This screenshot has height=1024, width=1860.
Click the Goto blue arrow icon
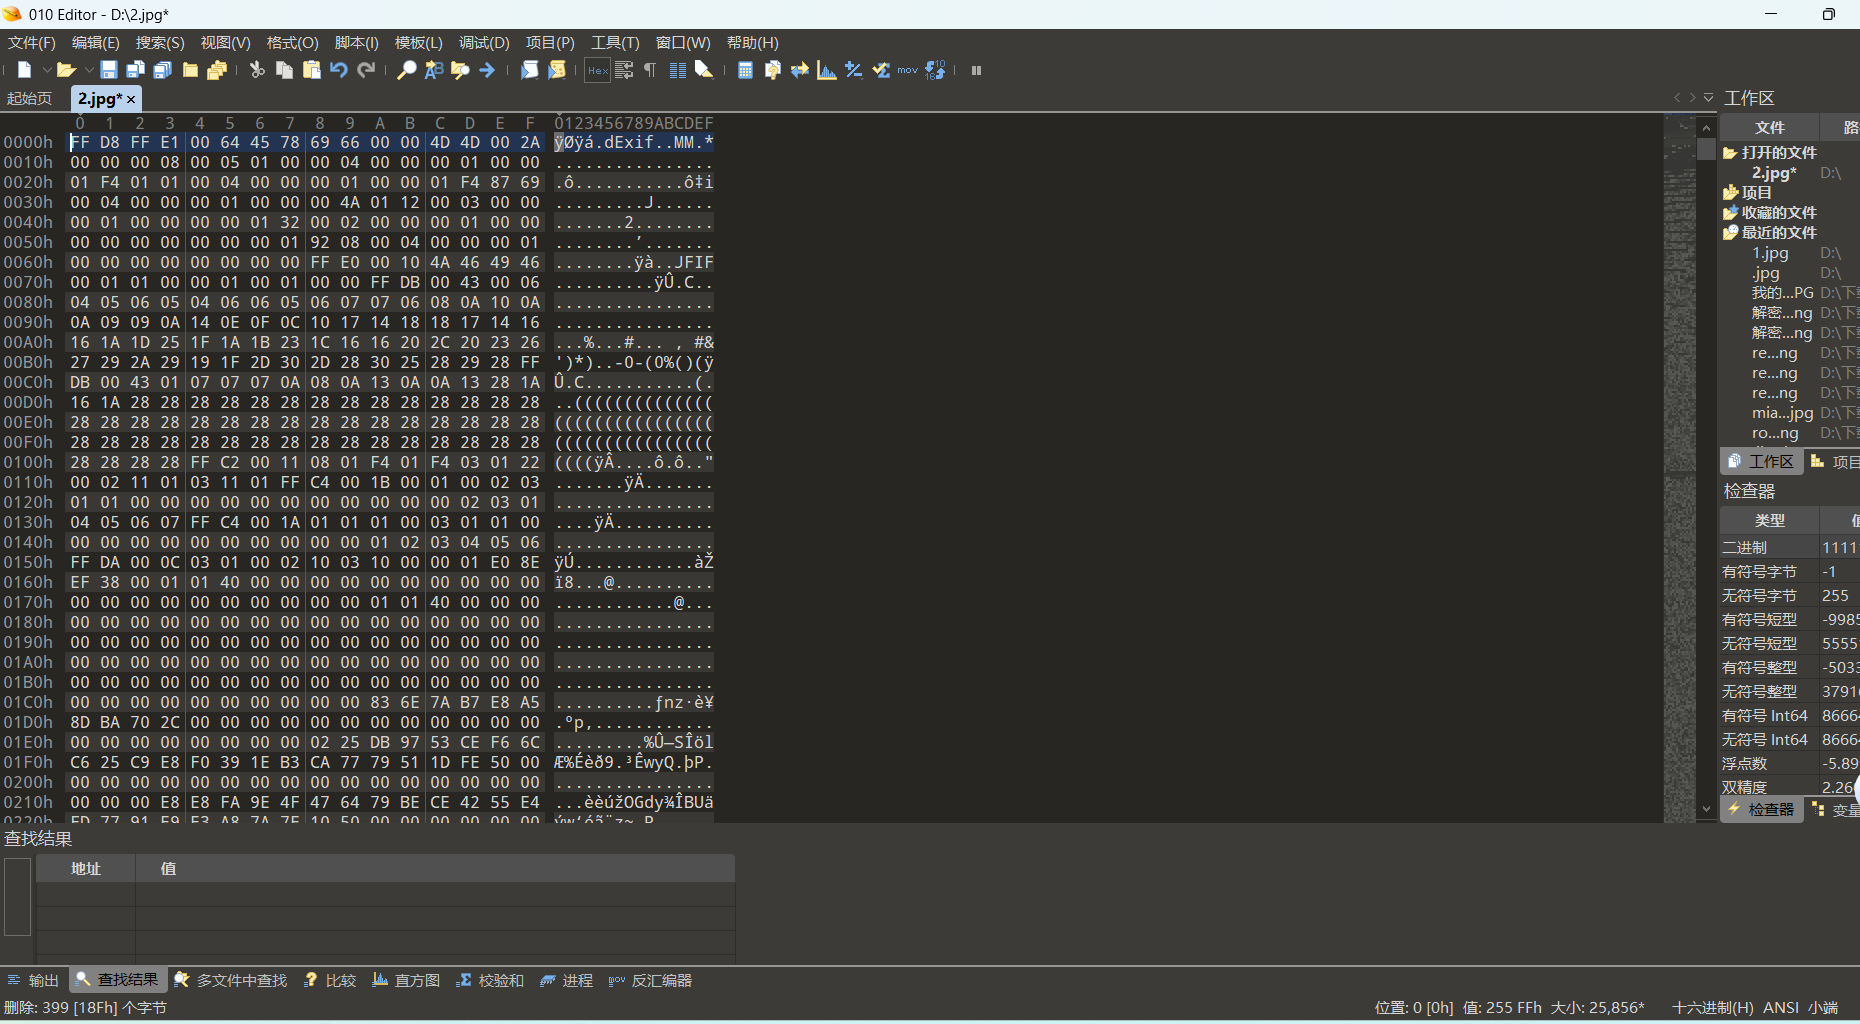[487, 70]
